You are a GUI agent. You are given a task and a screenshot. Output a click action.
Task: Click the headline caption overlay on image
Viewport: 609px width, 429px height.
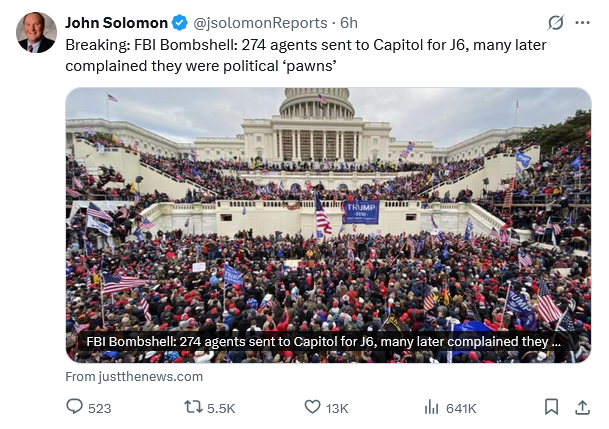[x=323, y=342]
